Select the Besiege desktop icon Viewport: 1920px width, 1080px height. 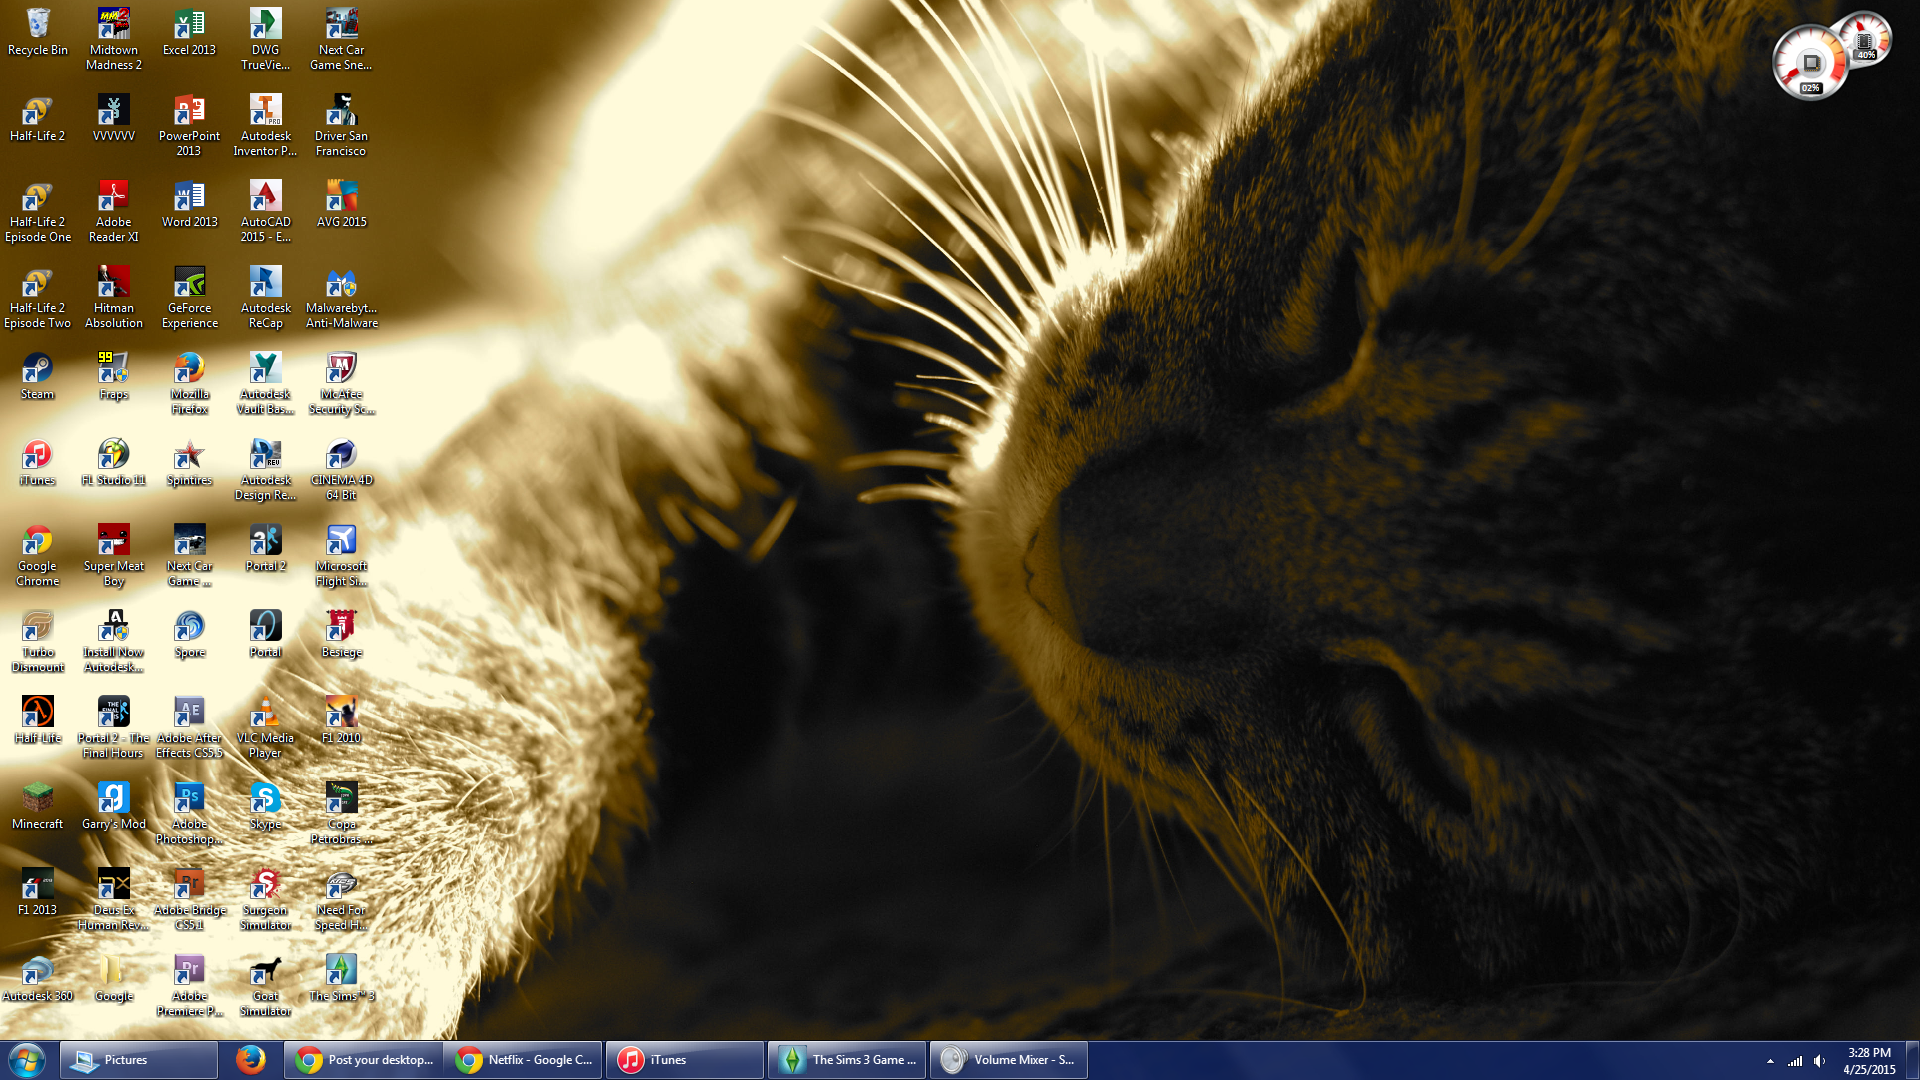tap(342, 635)
